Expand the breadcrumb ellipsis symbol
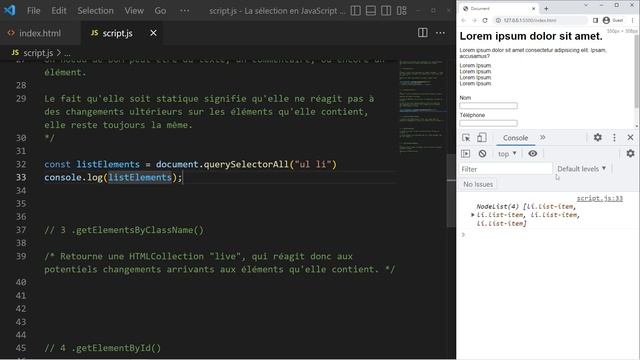Viewport: 640px width, 360px height. [67, 53]
